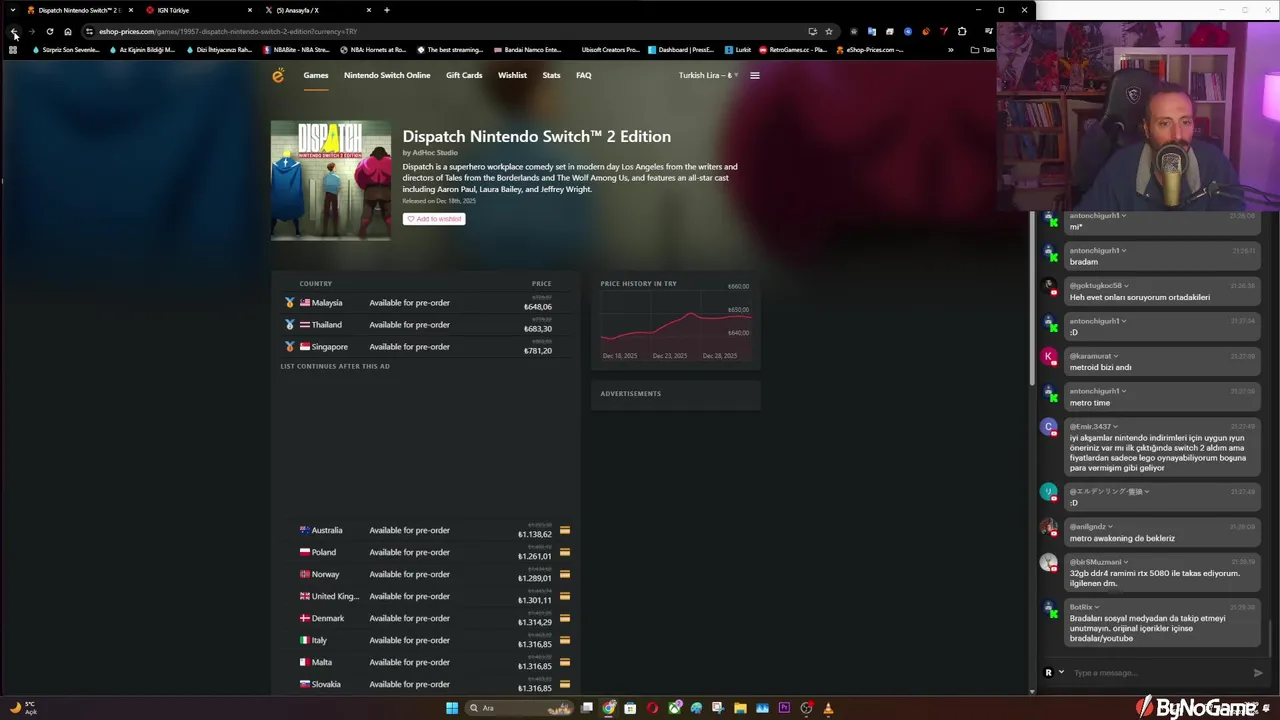This screenshot has width=1280, height=720.
Task: Open the weather widget on taskbar
Action: (x=23, y=708)
